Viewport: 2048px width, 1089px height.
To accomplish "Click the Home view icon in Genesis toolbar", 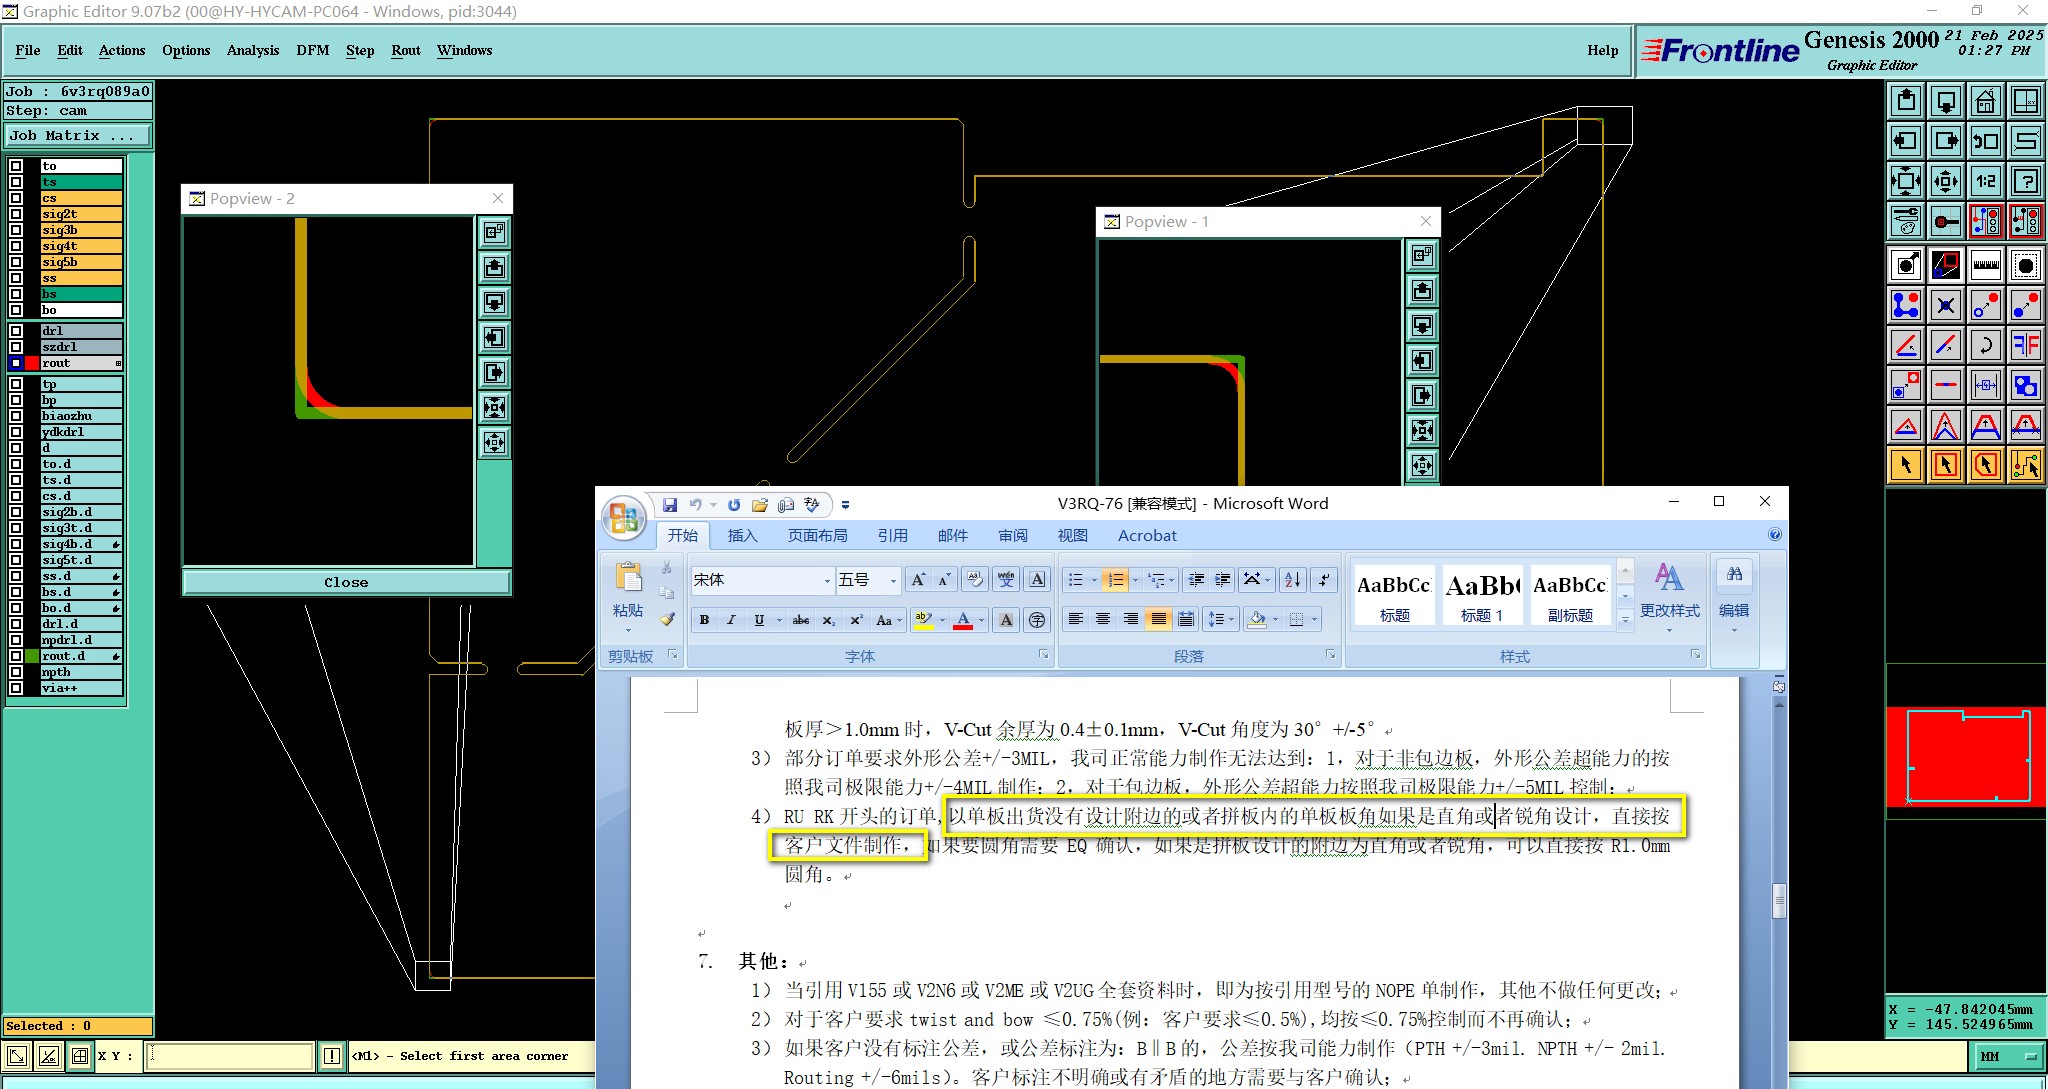I will [x=1986, y=101].
